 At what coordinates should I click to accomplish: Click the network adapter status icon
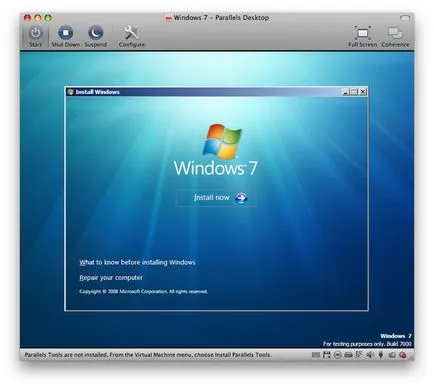click(x=359, y=355)
